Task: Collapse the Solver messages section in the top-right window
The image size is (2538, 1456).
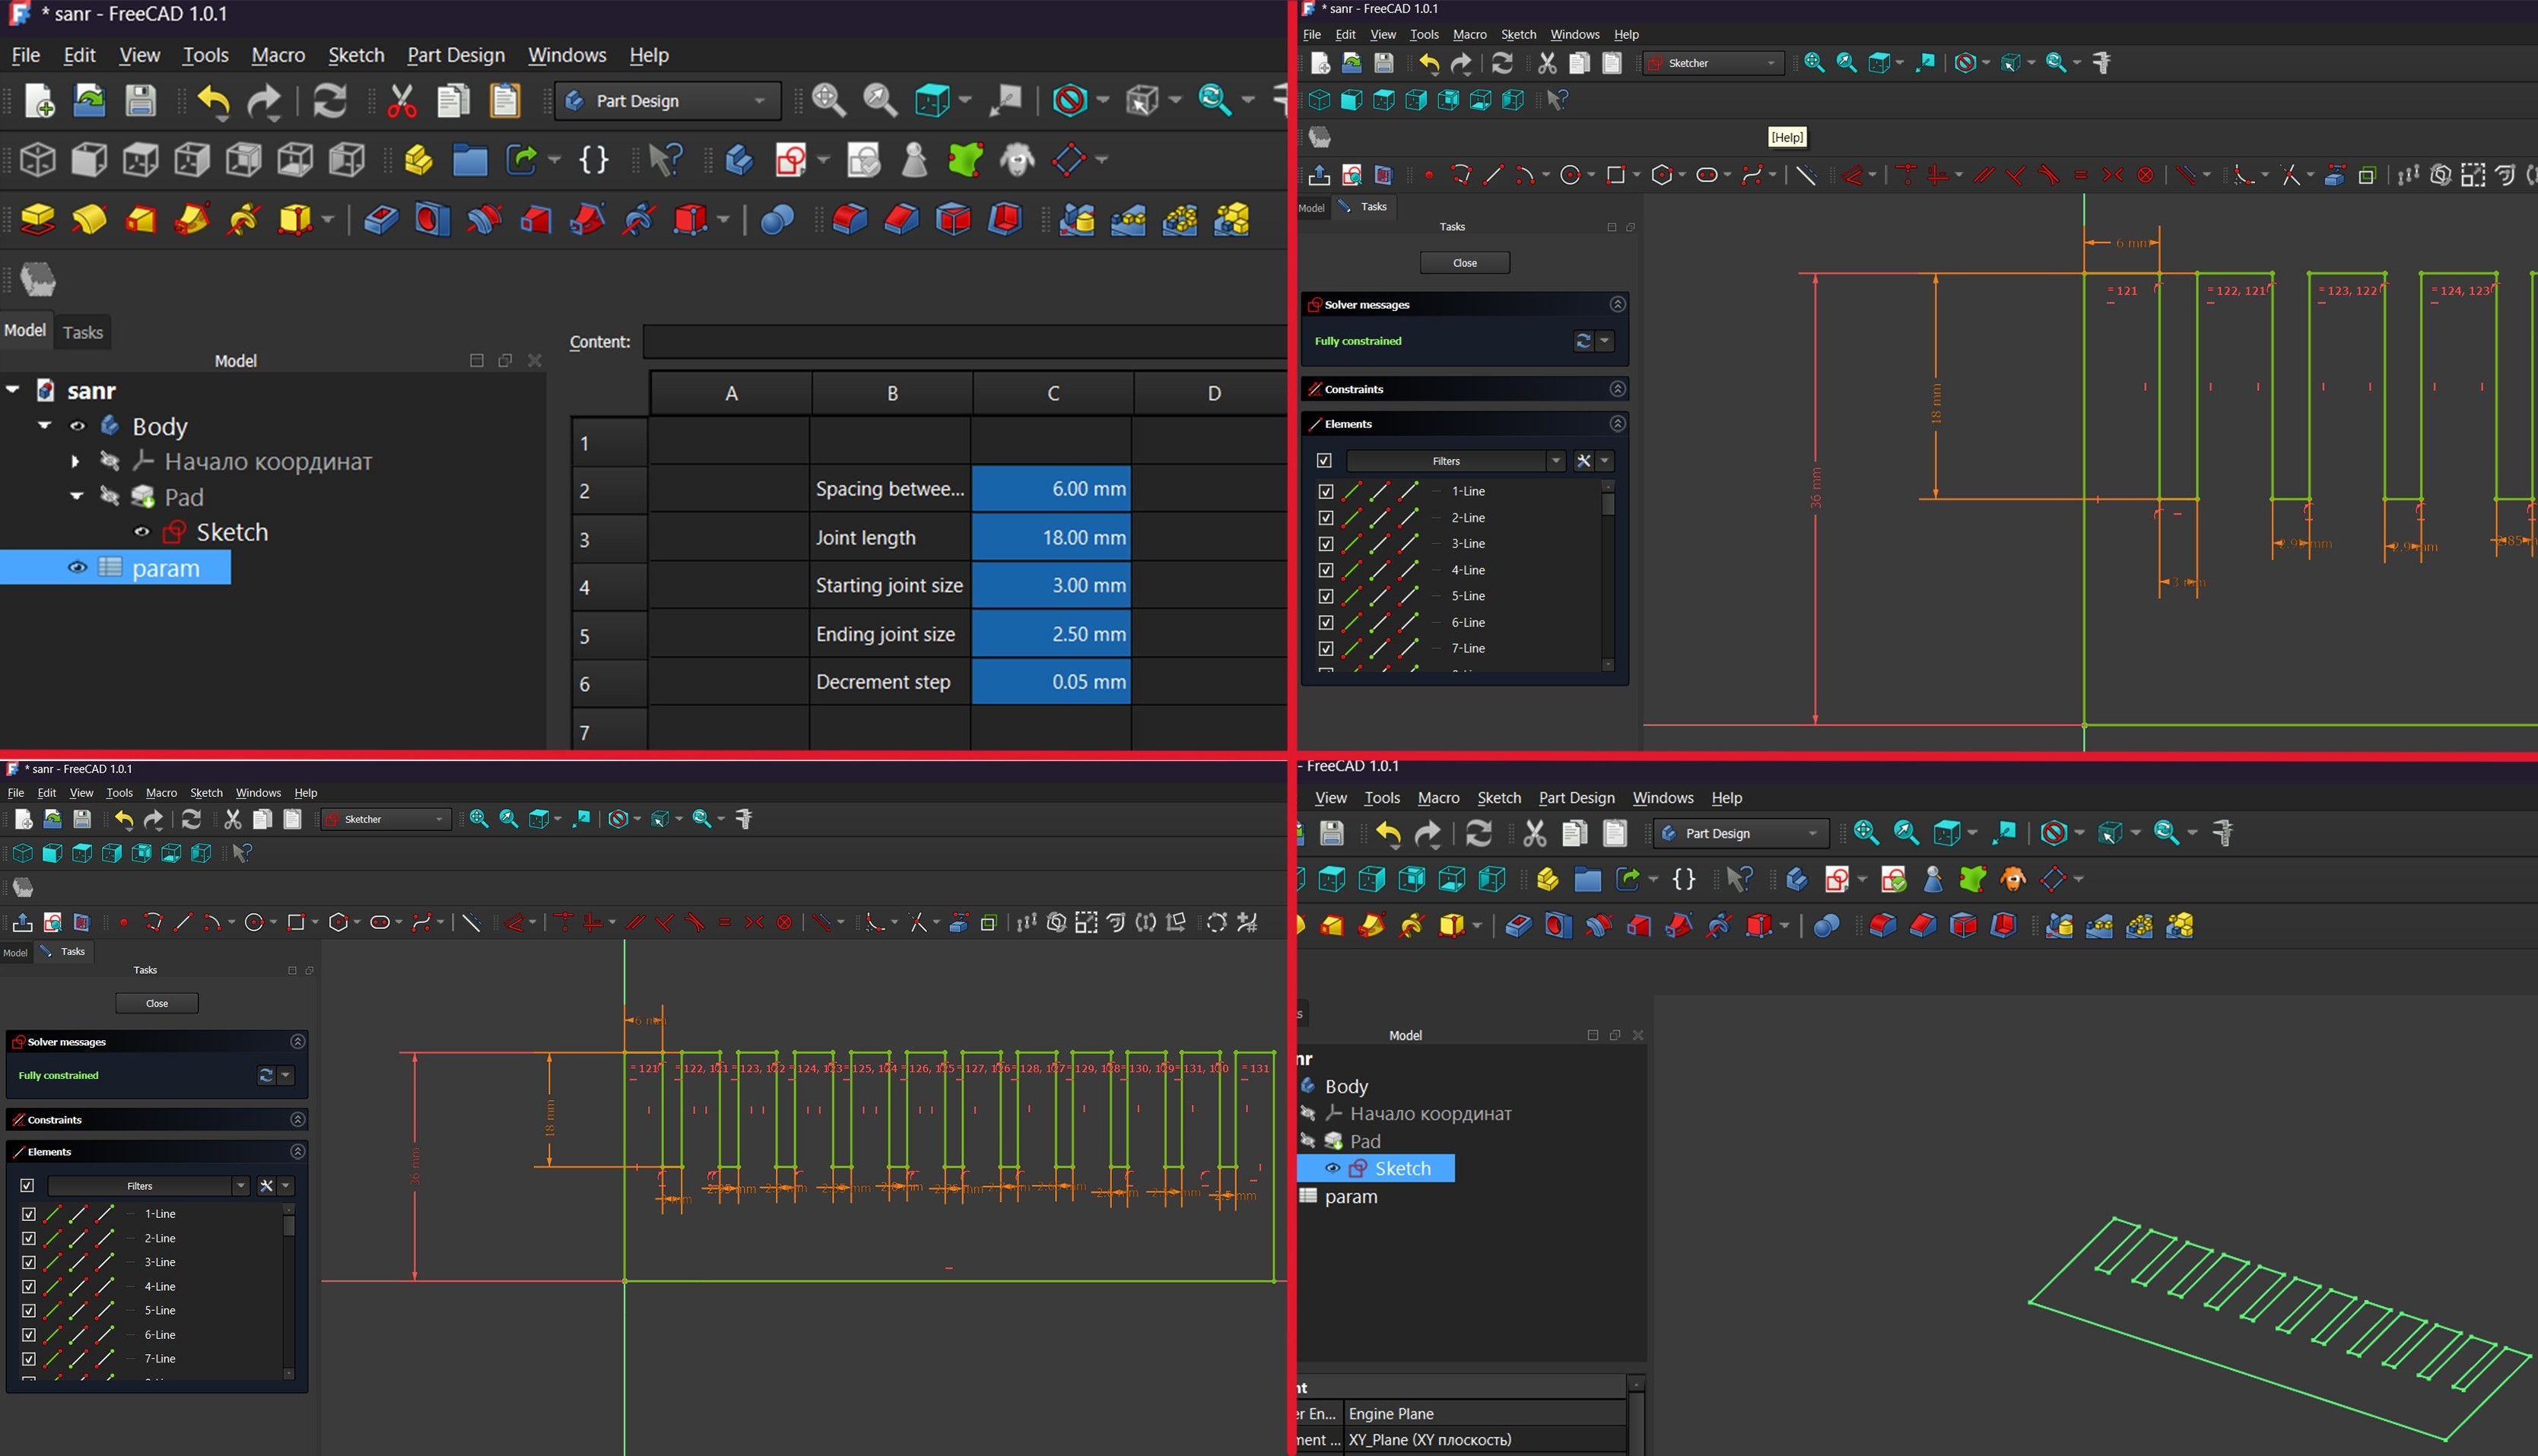Action: [1617, 304]
